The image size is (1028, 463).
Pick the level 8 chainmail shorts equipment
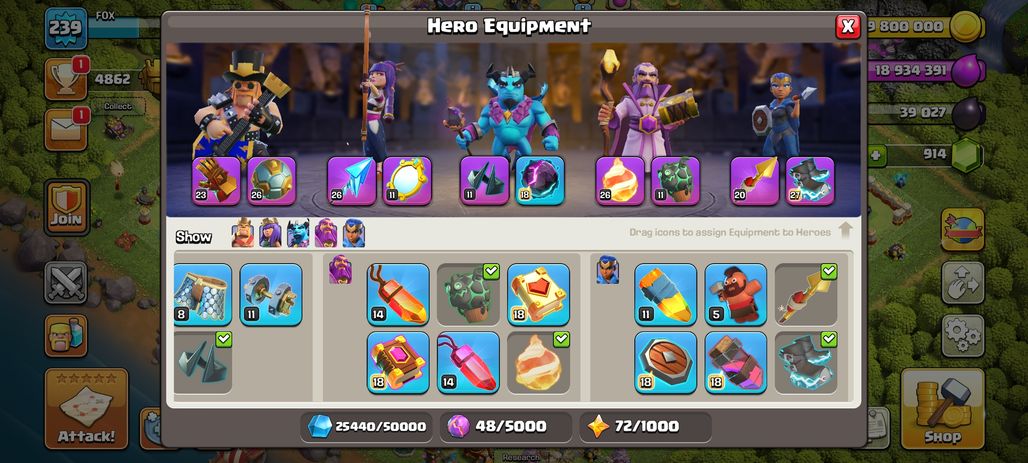coord(202,294)
